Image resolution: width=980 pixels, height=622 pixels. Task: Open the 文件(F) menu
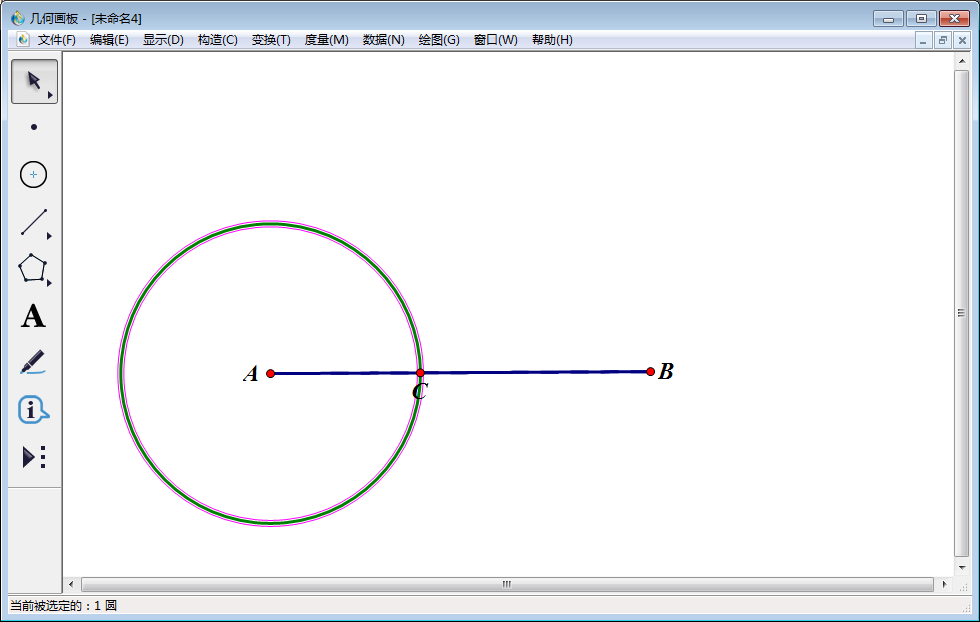tap(56, 40)
